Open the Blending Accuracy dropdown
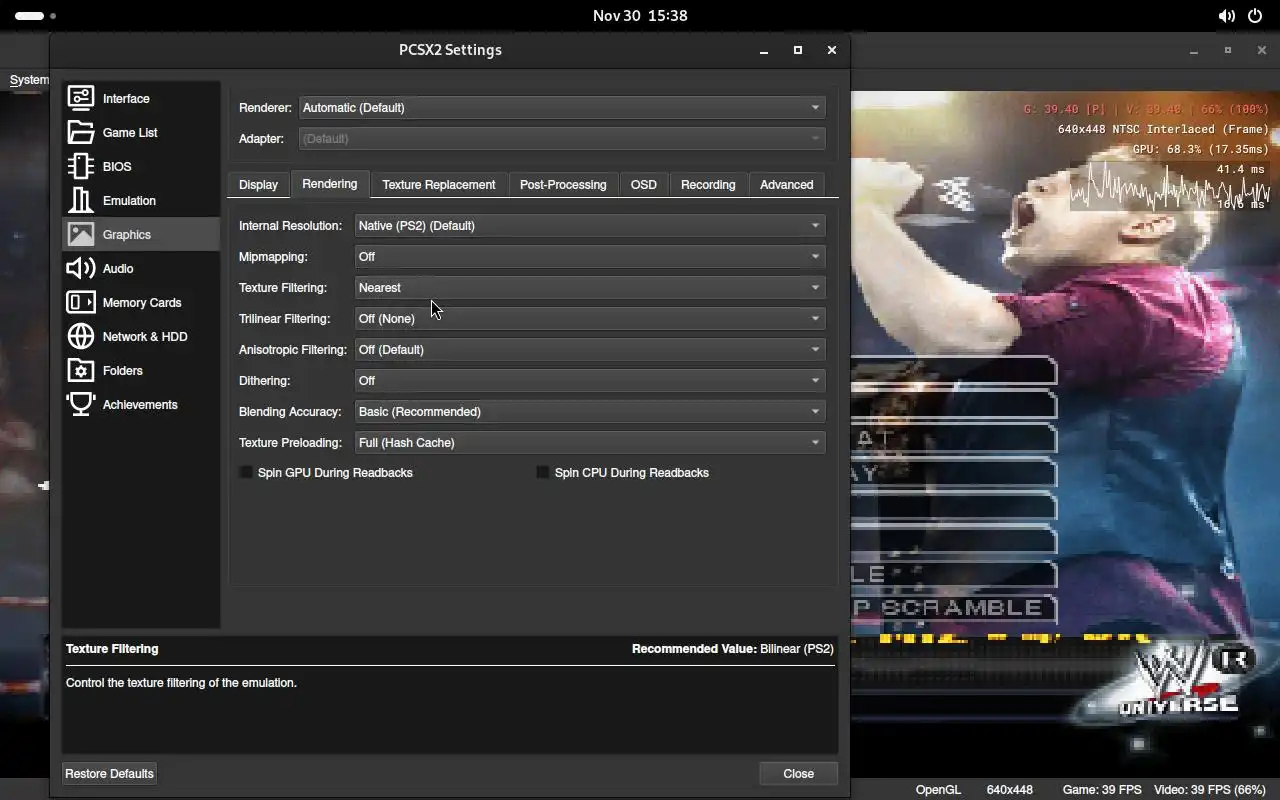1280x800 pixels. point(590,411)
